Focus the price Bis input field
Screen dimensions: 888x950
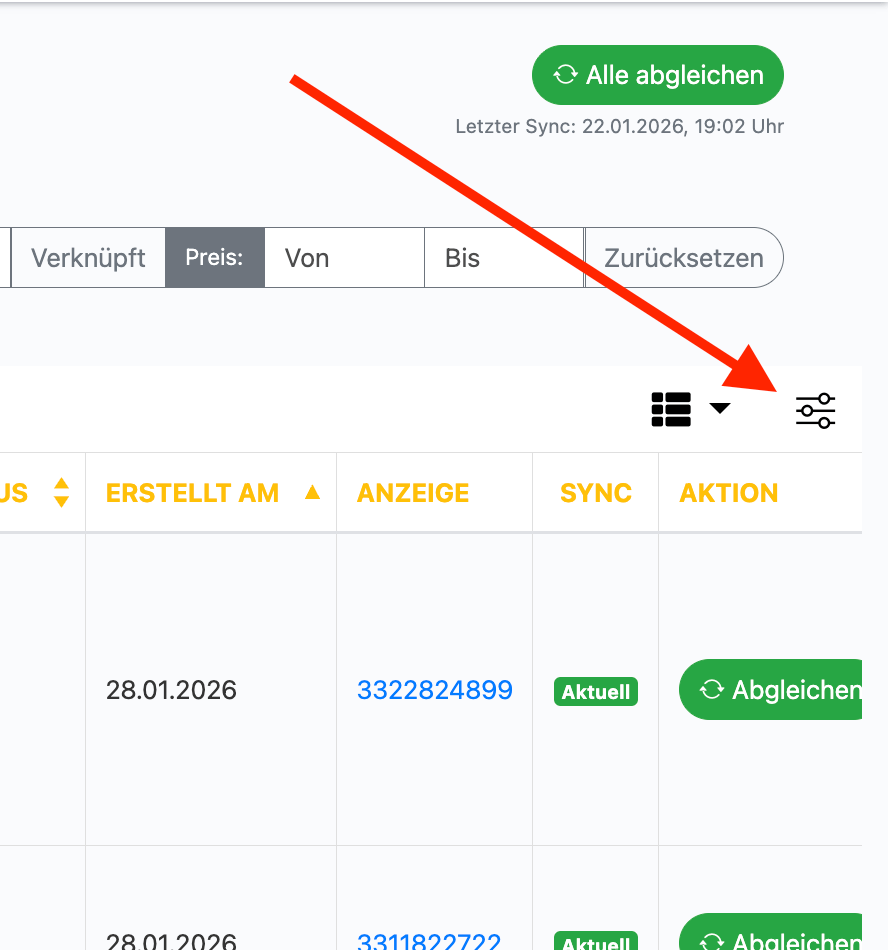[x=503, y=258]
